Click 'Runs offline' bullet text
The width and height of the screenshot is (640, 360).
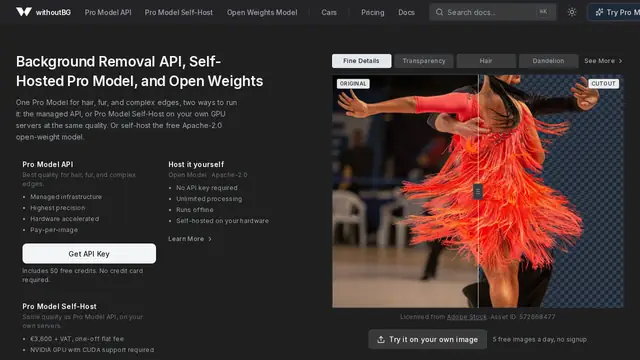195,210
